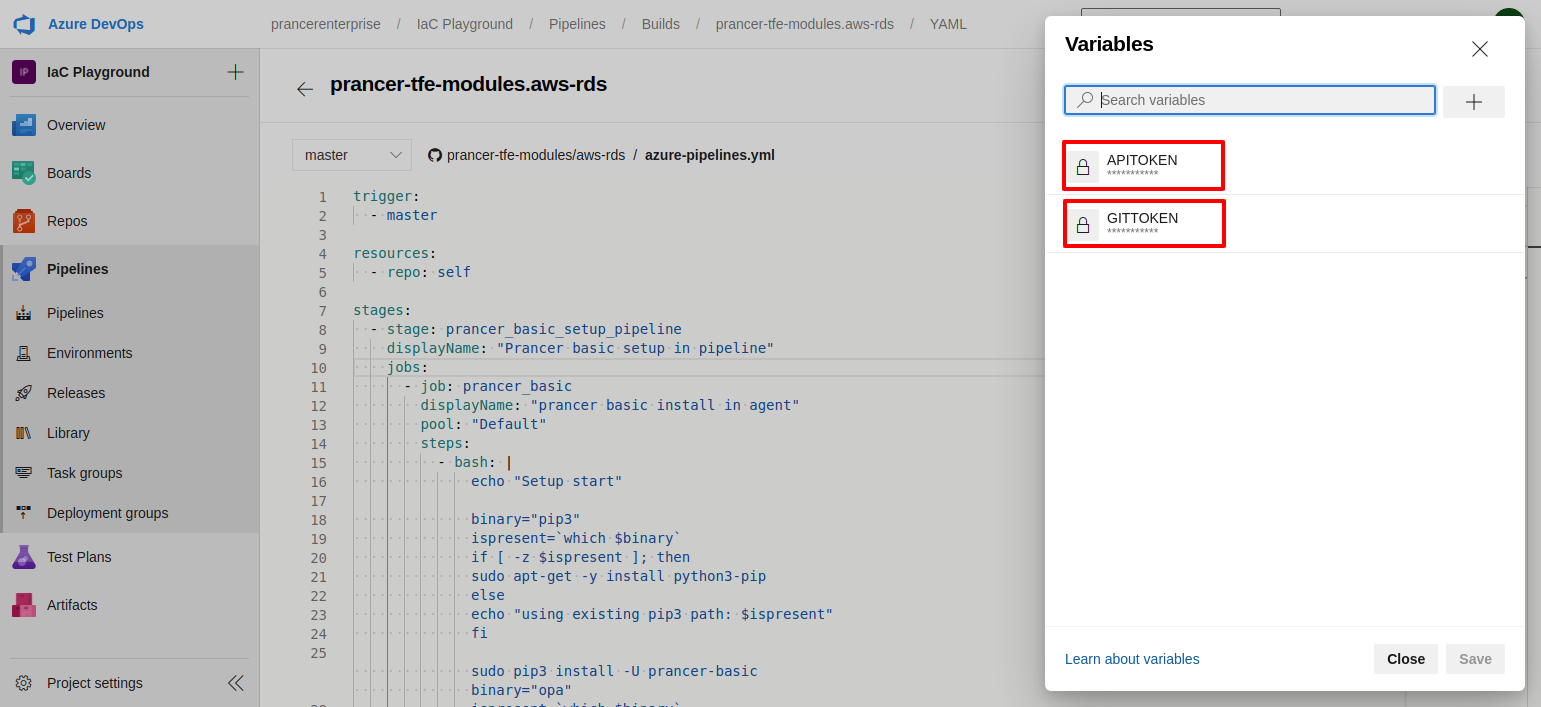
Task: Click the Project settings gear icon
Action: tap(24, 683)
